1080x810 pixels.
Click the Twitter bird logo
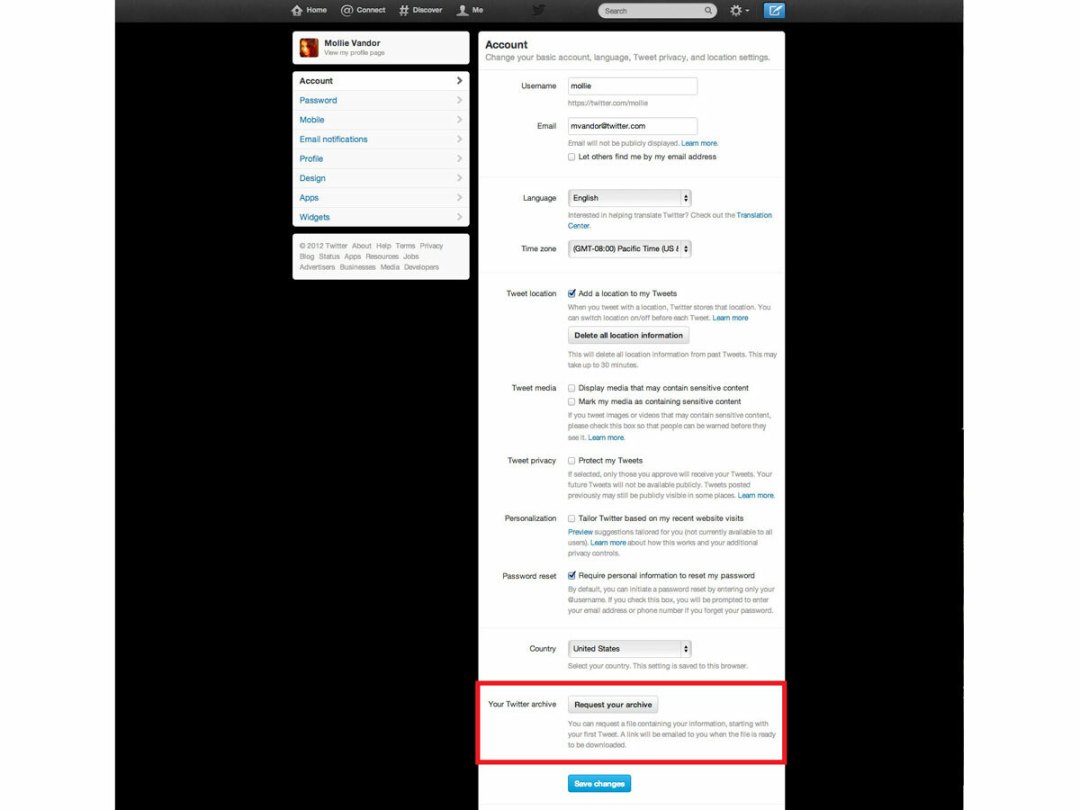(x=539, y=10)
